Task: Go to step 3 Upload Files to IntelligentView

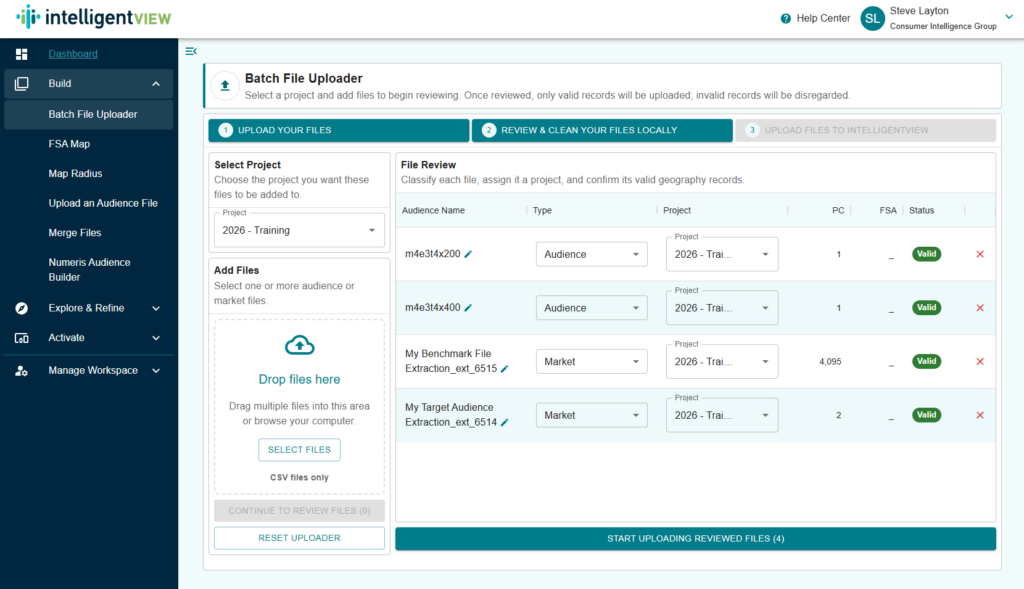Action: pyautogui.click(x=865, y=130)
